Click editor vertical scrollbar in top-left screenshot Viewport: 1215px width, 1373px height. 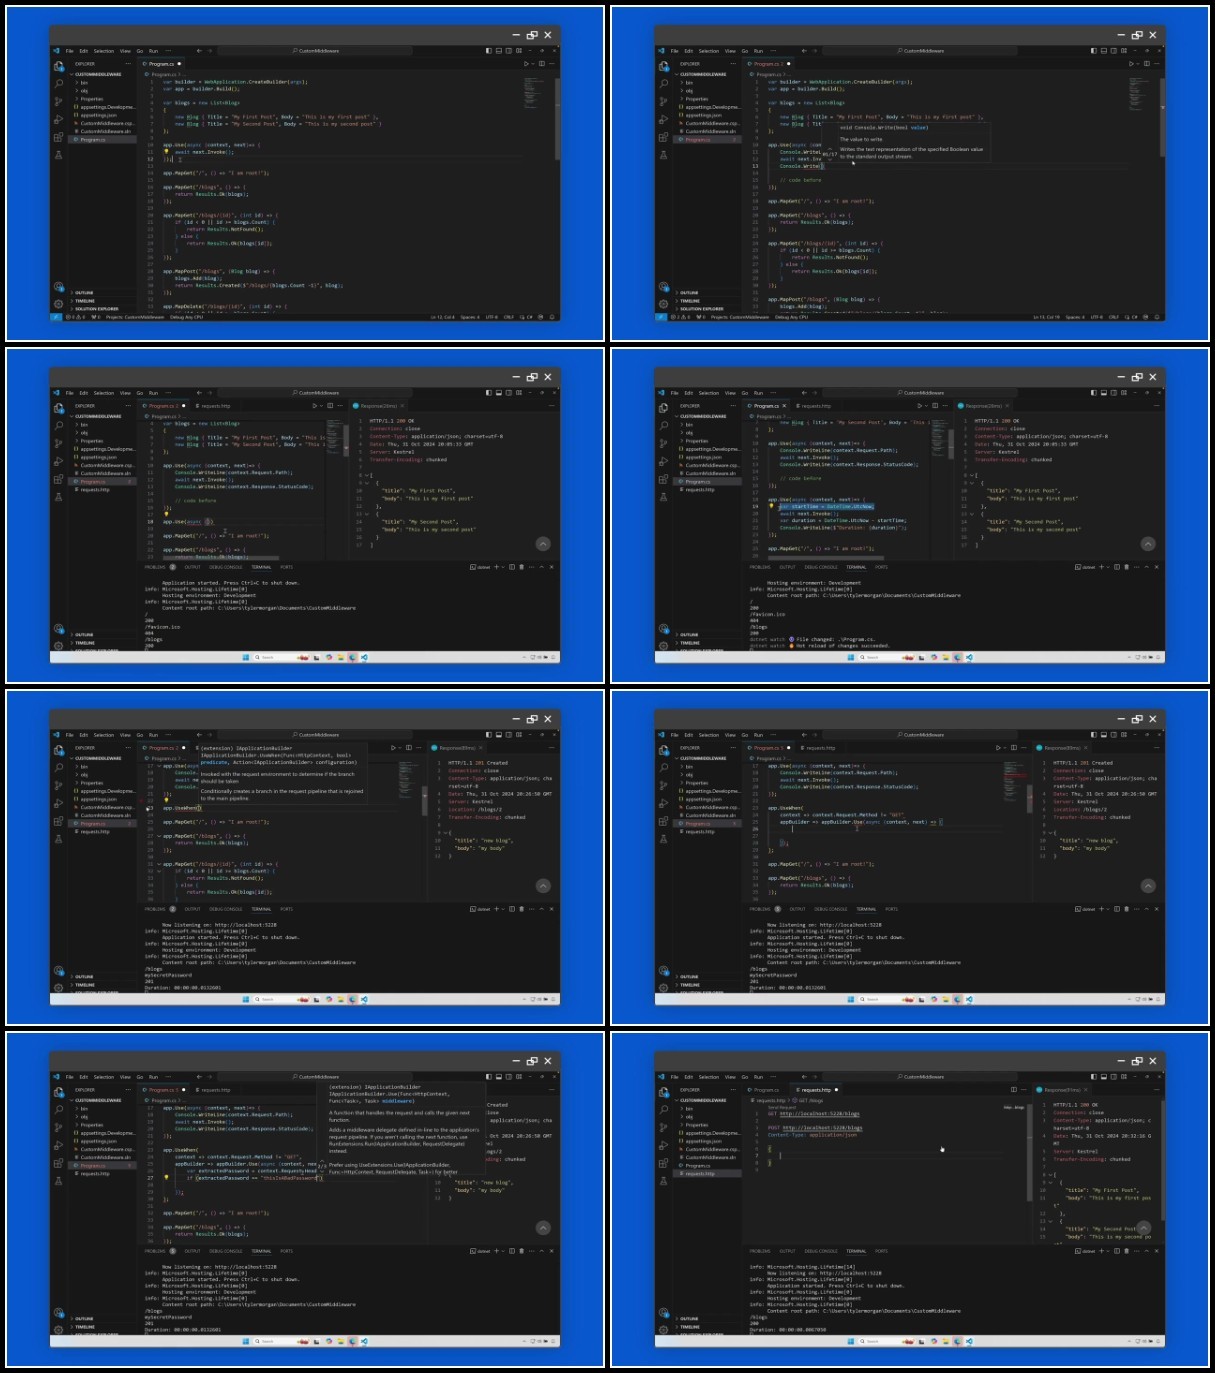coord(558,119)
